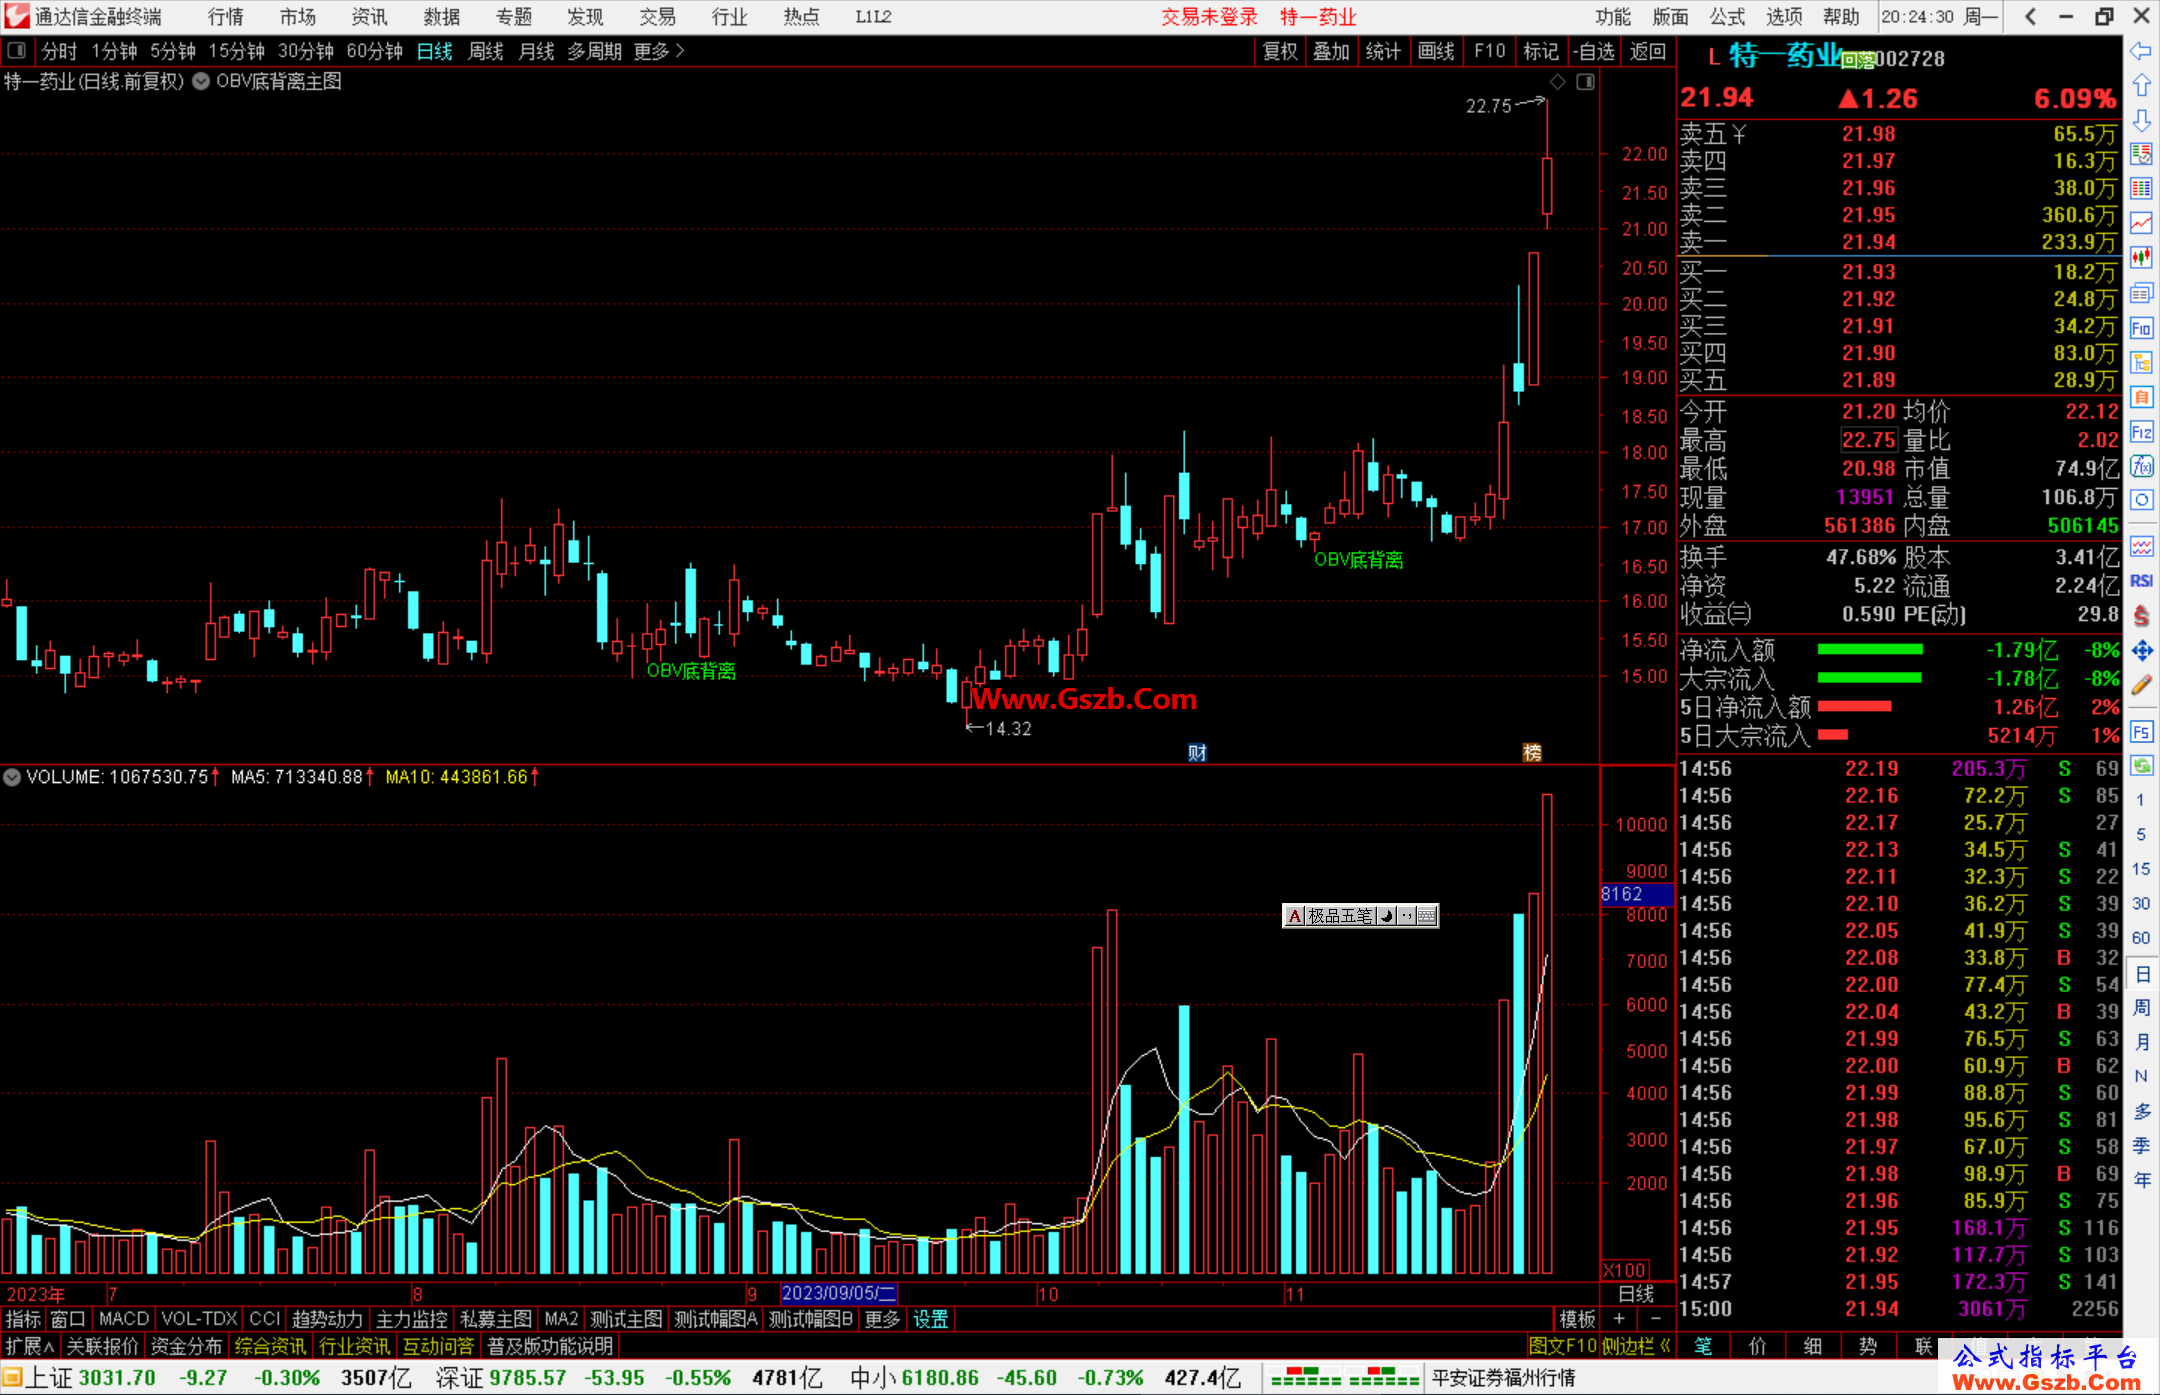Click the red S stock icon
Image resolution: width=2160 pixels, height=1395 pixels.
(2141, 616)
